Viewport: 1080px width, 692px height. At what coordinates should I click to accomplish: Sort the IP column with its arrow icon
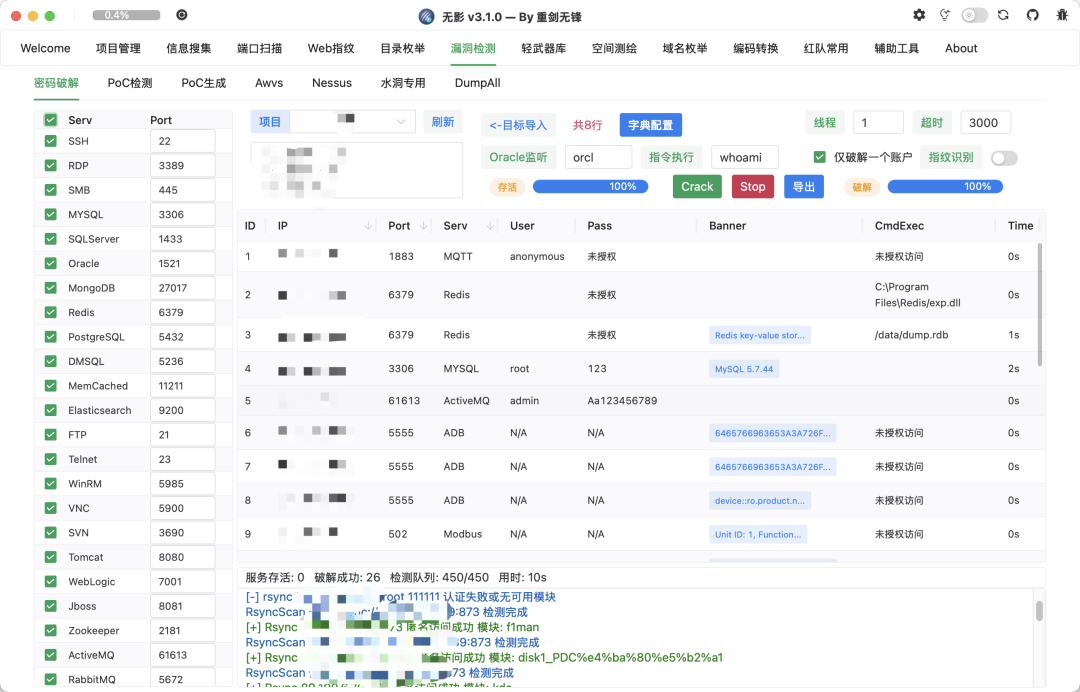(368, 226)
